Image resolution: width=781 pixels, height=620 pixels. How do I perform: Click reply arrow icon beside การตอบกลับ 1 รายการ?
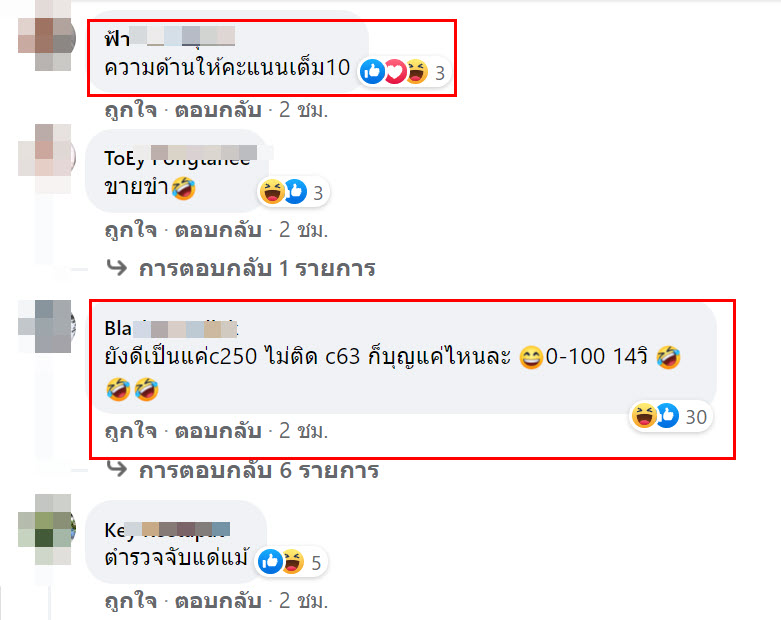click(x=118, y=267)
